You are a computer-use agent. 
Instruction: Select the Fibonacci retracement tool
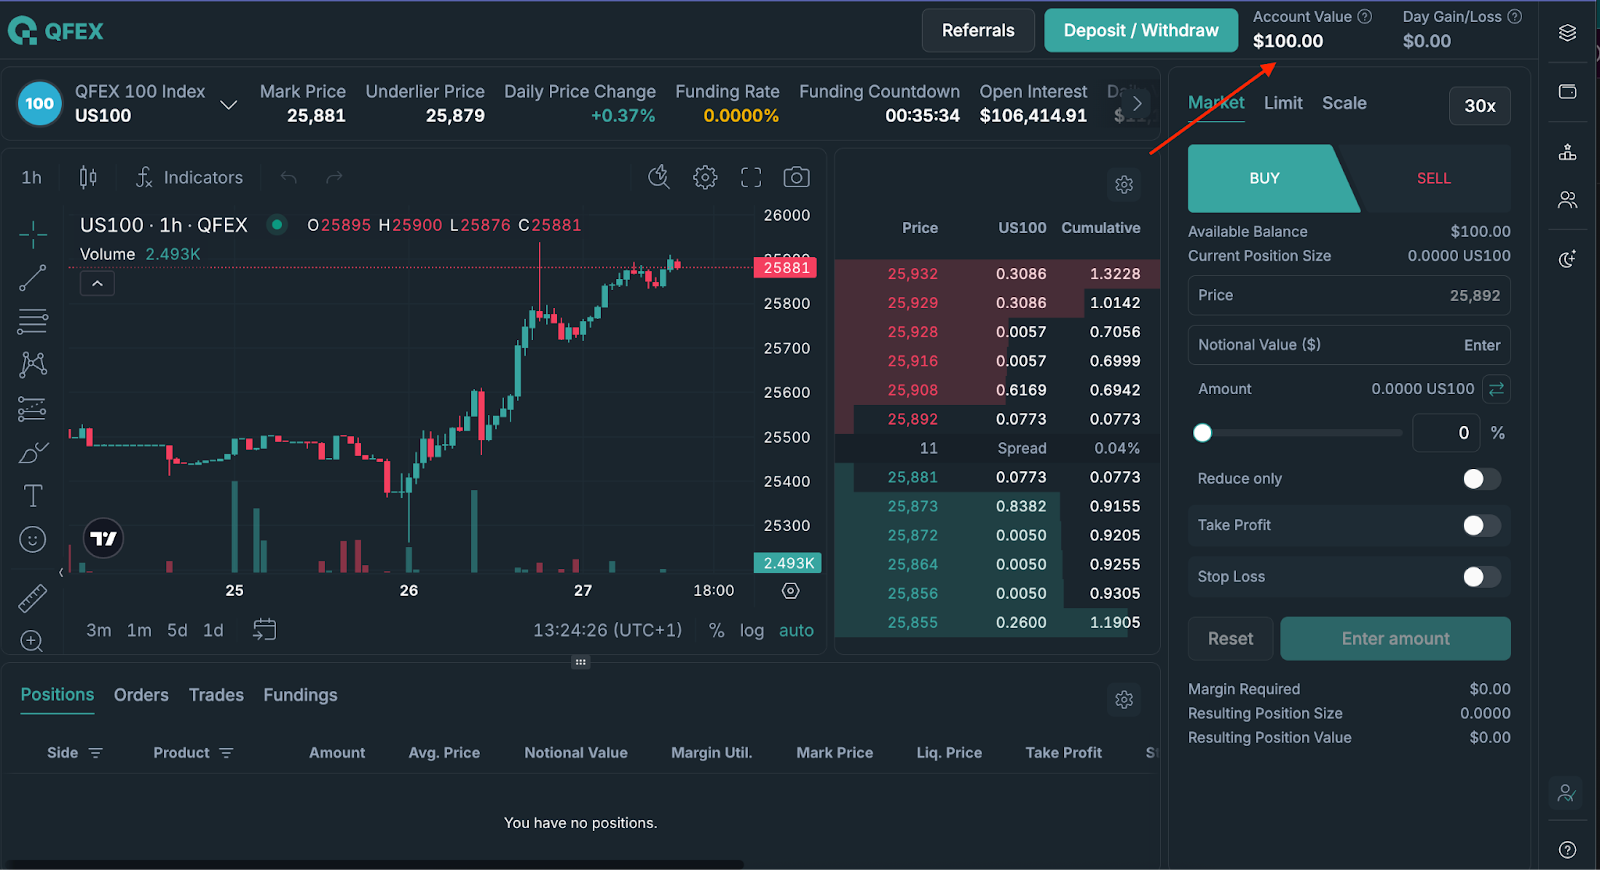(x=33, y=321)
